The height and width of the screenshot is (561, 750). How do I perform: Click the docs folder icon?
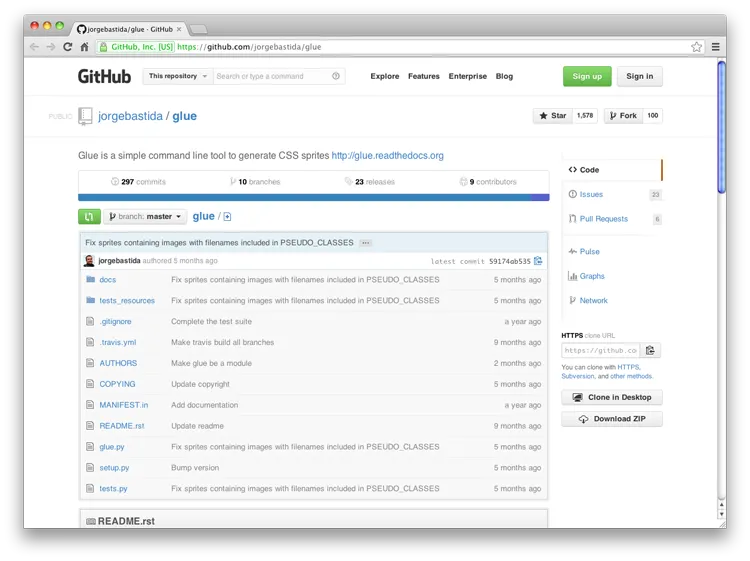90,279
